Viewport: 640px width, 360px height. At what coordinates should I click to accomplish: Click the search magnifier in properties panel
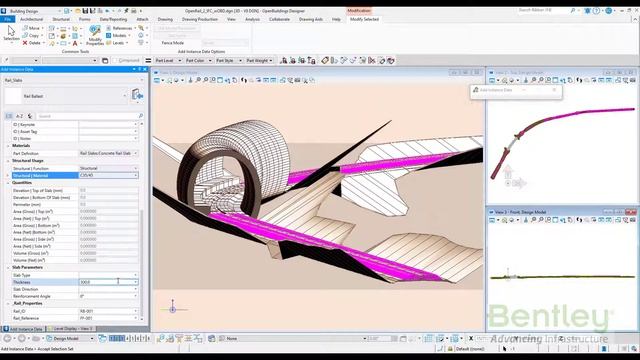(x=141, y=116)
